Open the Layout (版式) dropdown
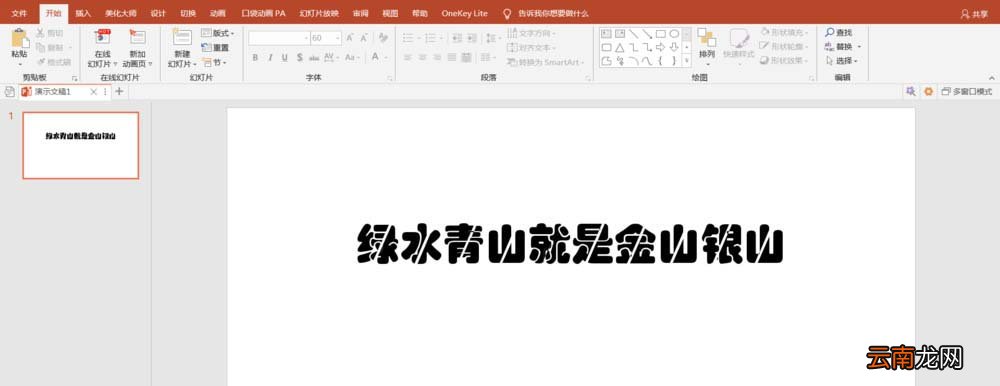Screen dimensions: 1000x386 click(x=217, y=33)
